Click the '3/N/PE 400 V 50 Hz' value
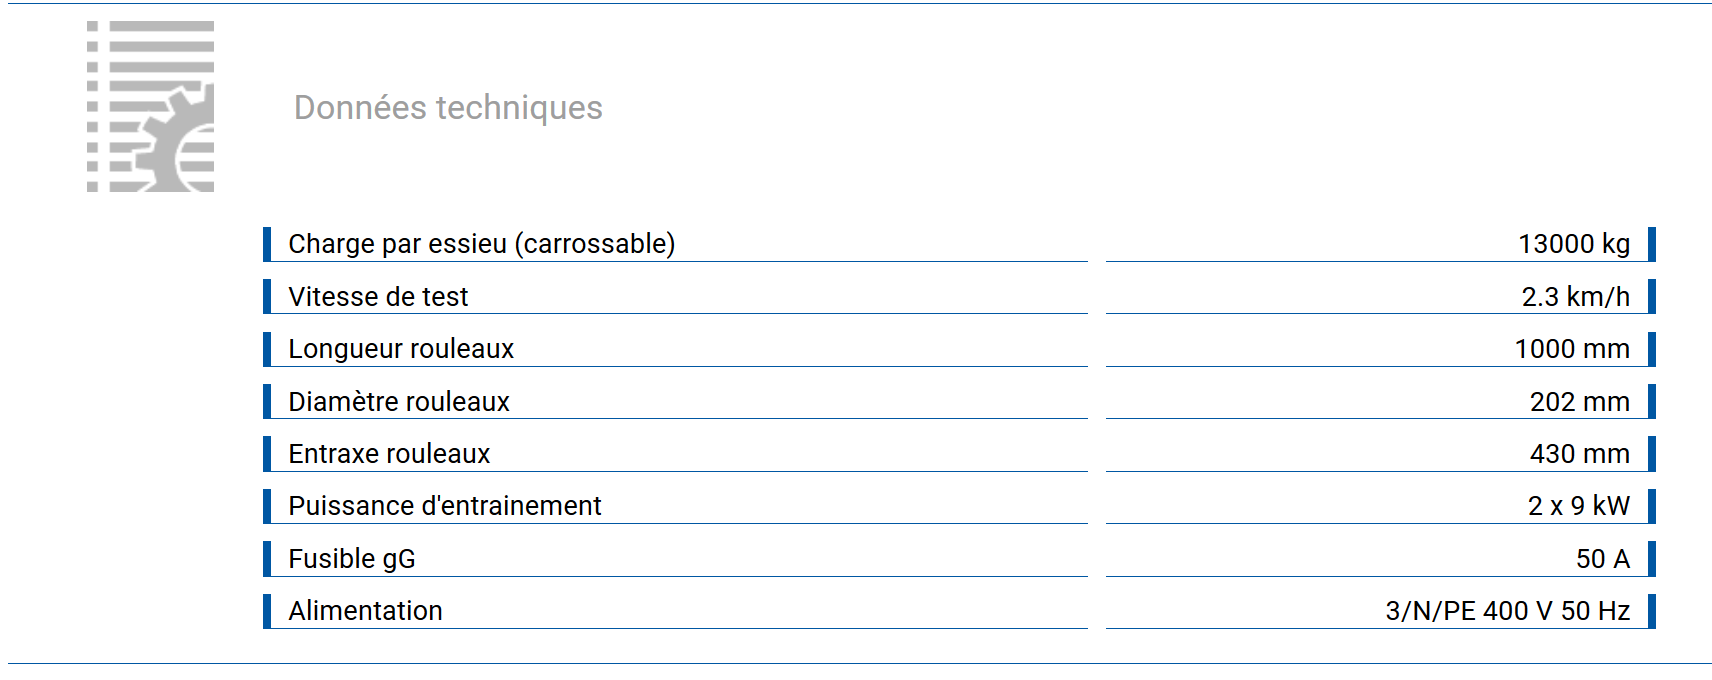Screen dimensions: 1712x680 1507,611
